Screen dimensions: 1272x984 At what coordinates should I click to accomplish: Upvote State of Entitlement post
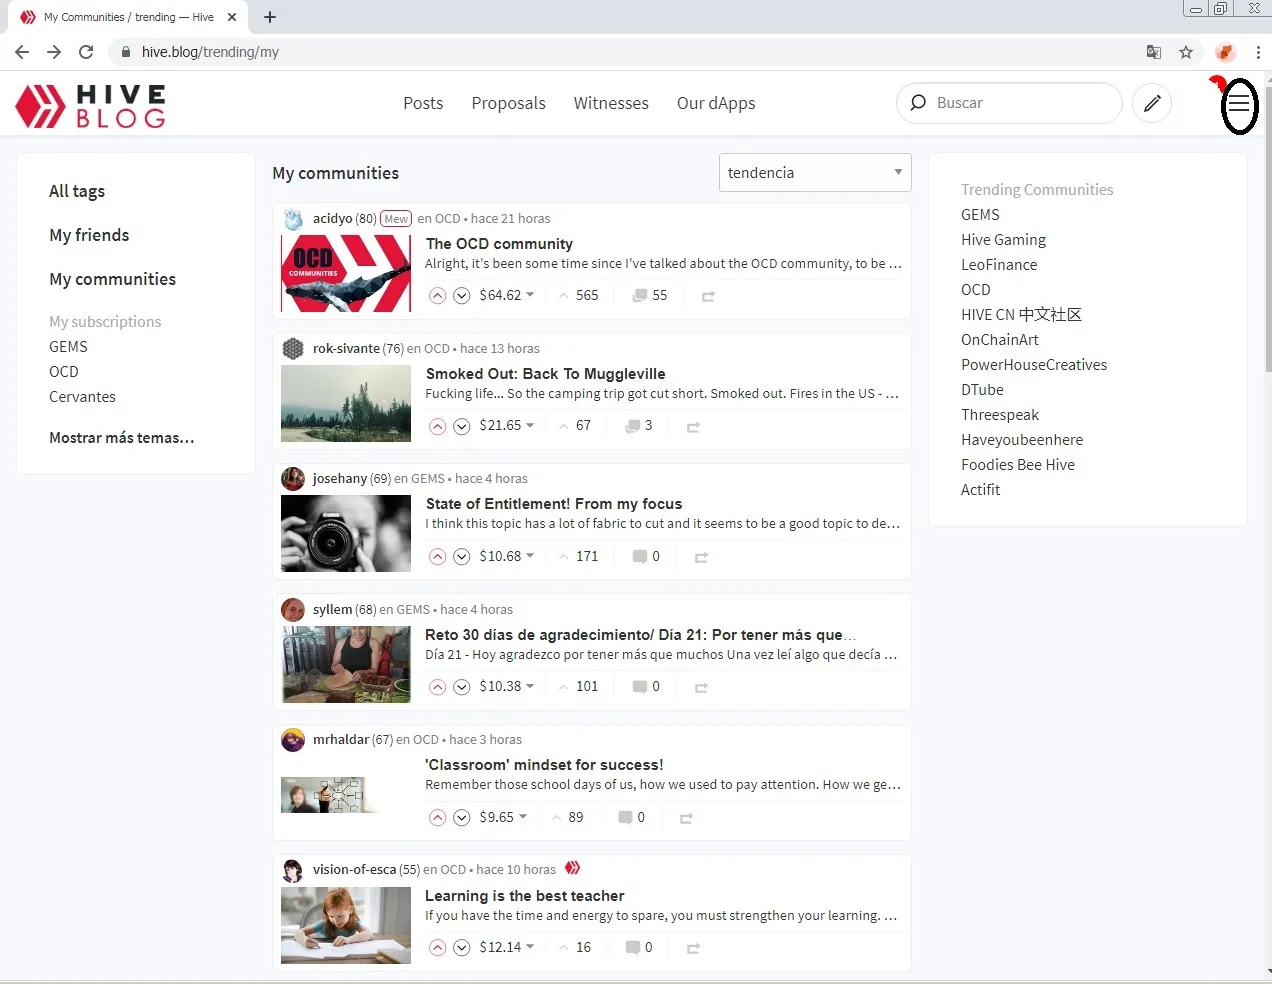click(437, 557)
